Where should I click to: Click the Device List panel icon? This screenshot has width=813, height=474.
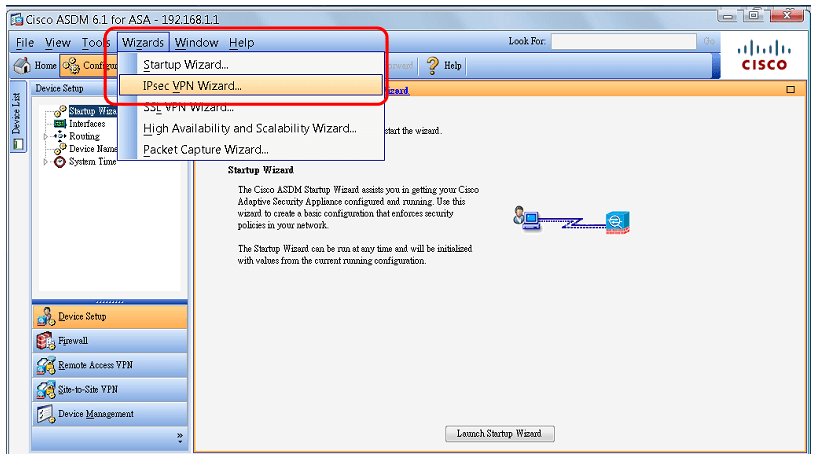[18, 144]
